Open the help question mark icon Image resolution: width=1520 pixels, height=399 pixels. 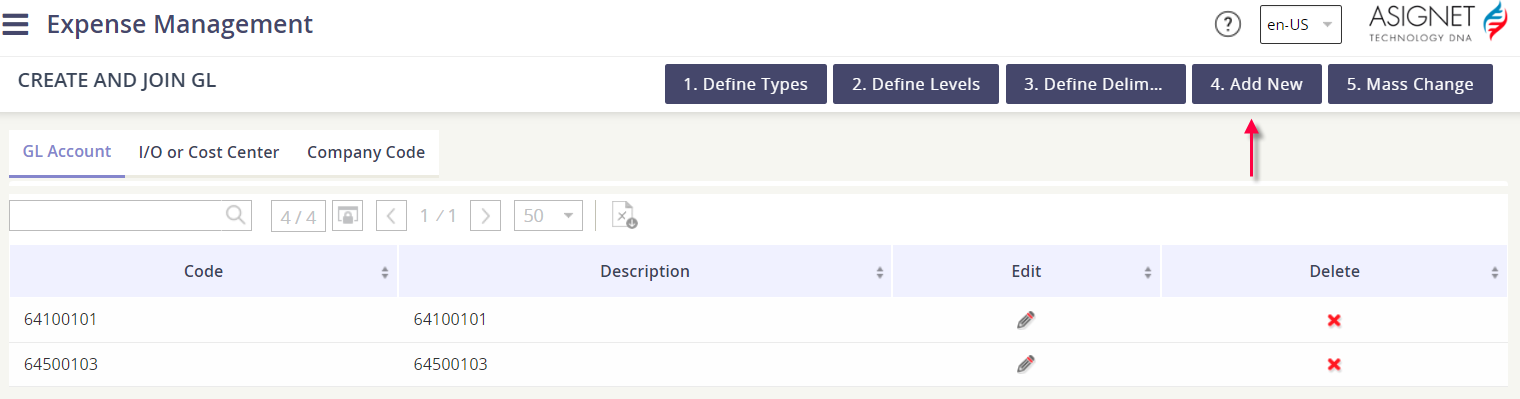(1227, 25)
